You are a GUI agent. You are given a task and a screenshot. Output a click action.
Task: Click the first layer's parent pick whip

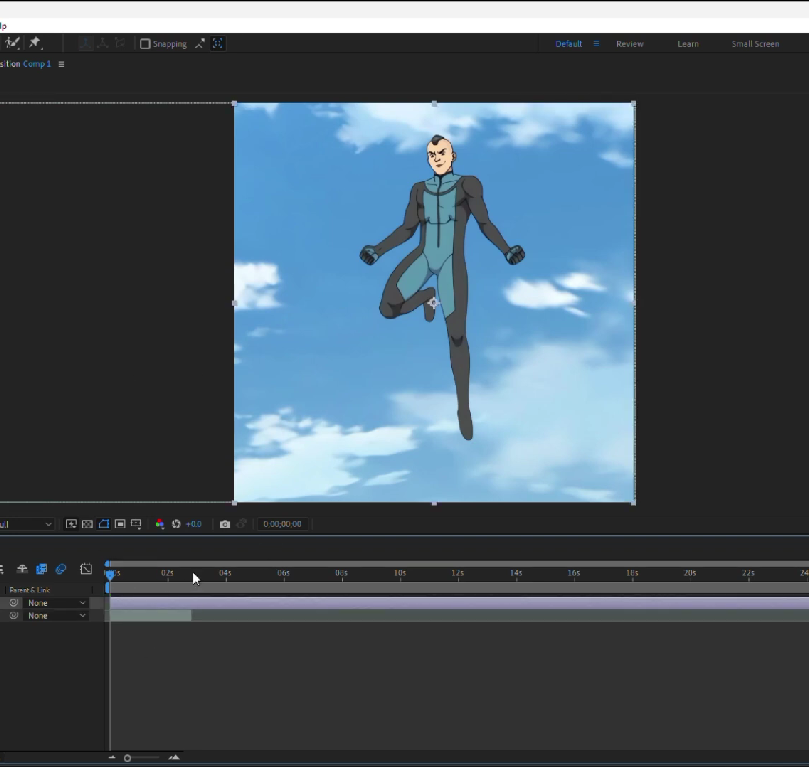click(x=14, y=603)
